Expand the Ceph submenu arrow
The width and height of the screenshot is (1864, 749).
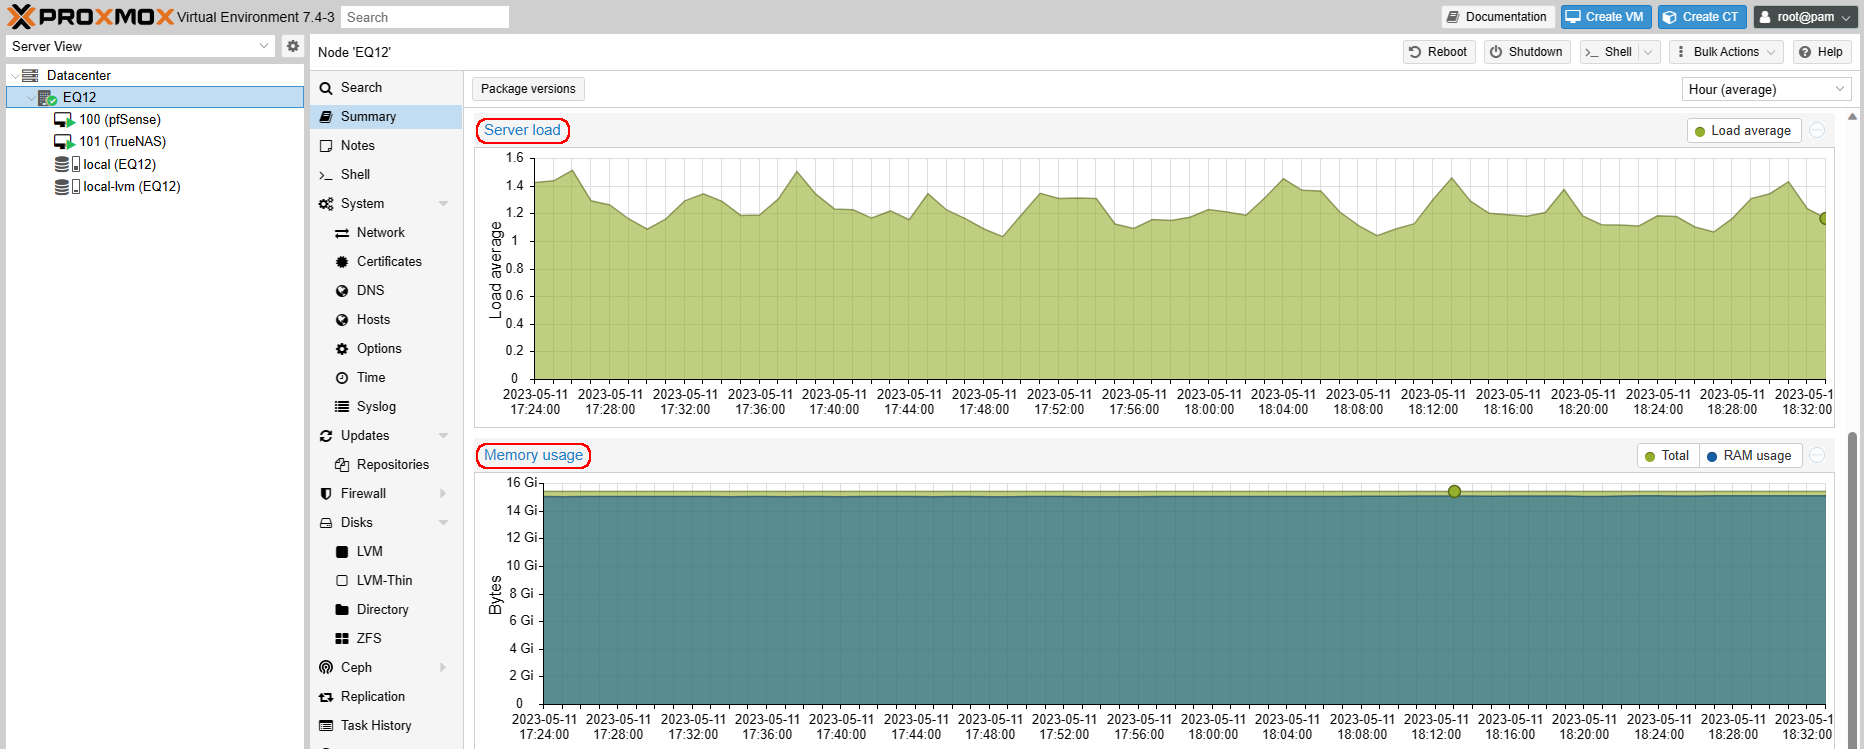coord(443,668)
